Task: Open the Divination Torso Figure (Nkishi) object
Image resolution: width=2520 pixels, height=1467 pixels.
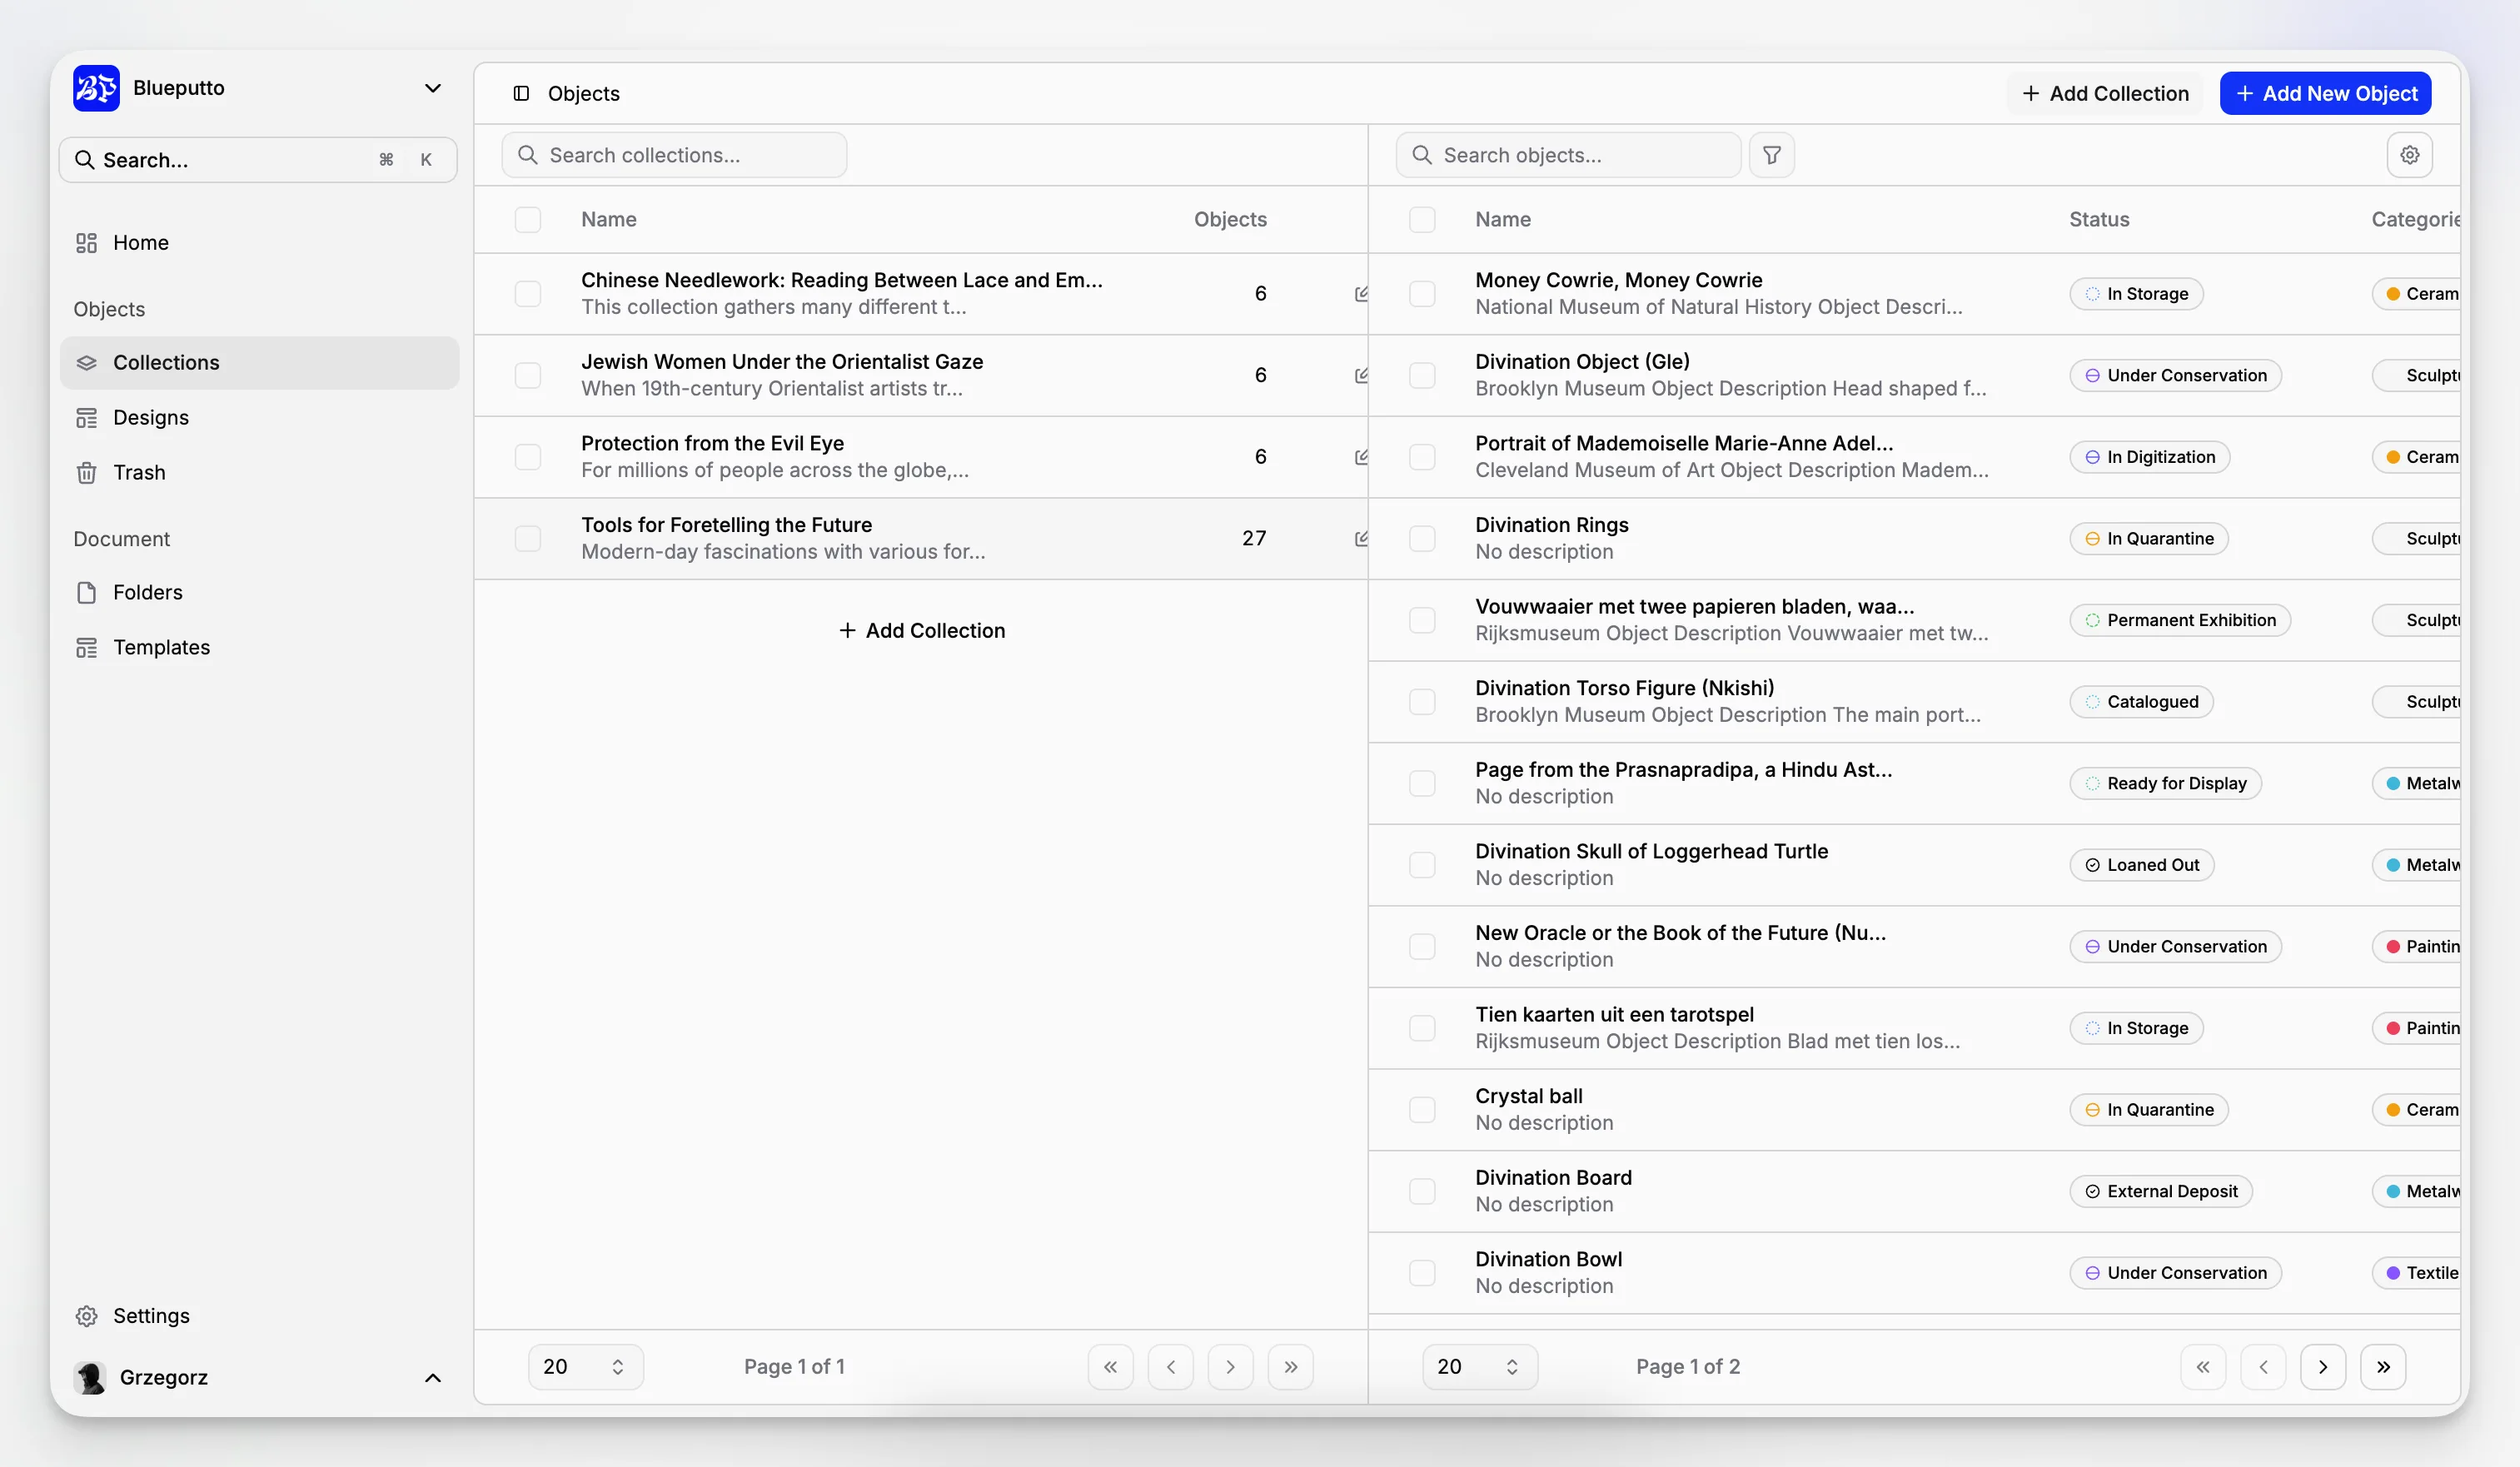Action: (x=1624, y=689)
